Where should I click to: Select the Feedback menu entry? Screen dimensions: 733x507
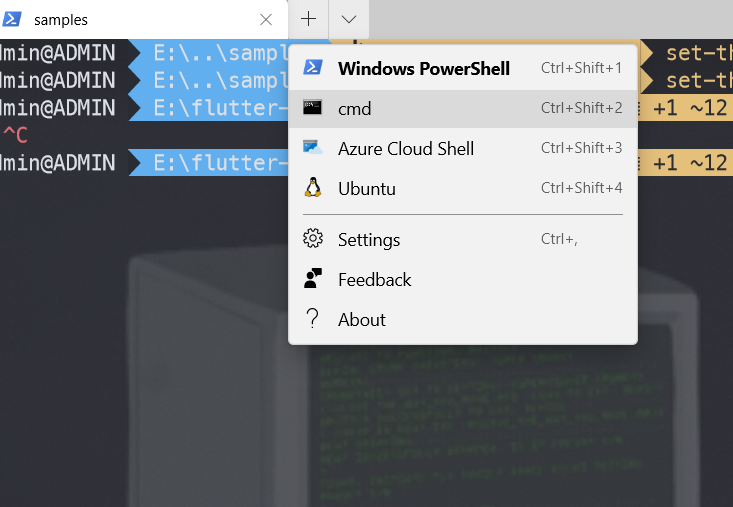coord(375,279)
